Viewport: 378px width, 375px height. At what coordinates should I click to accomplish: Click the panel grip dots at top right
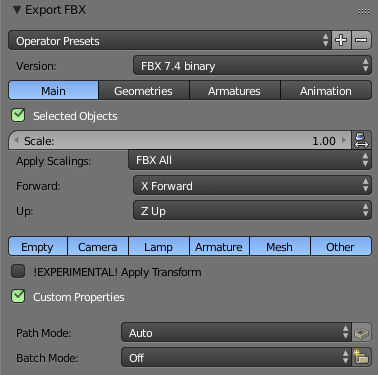pos(364,11)
